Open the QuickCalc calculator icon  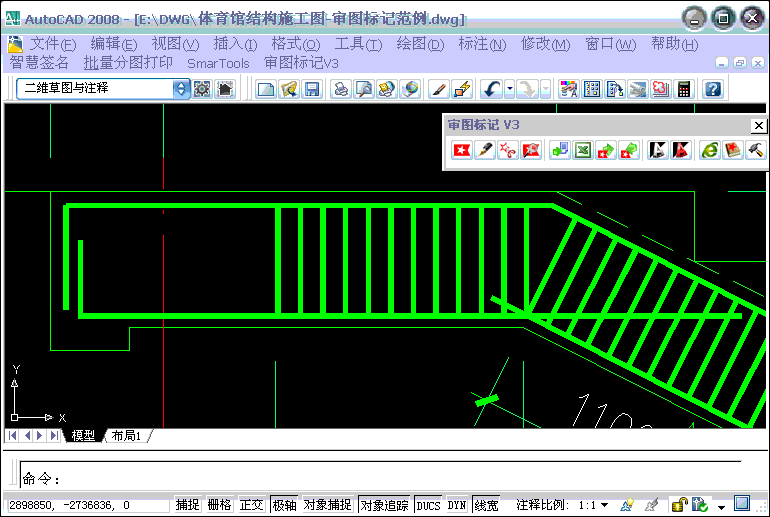coord(684,89)
